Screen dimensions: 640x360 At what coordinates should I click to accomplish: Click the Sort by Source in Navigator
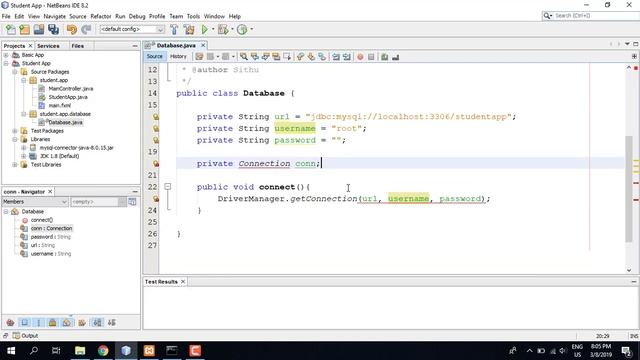(112, 322)
